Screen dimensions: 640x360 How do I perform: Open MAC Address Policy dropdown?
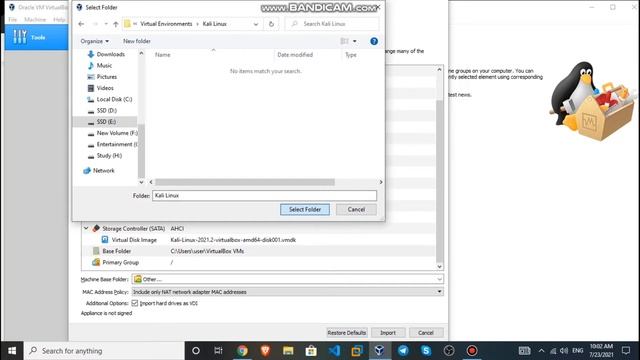pyautogui.click(x=287, y=292)
